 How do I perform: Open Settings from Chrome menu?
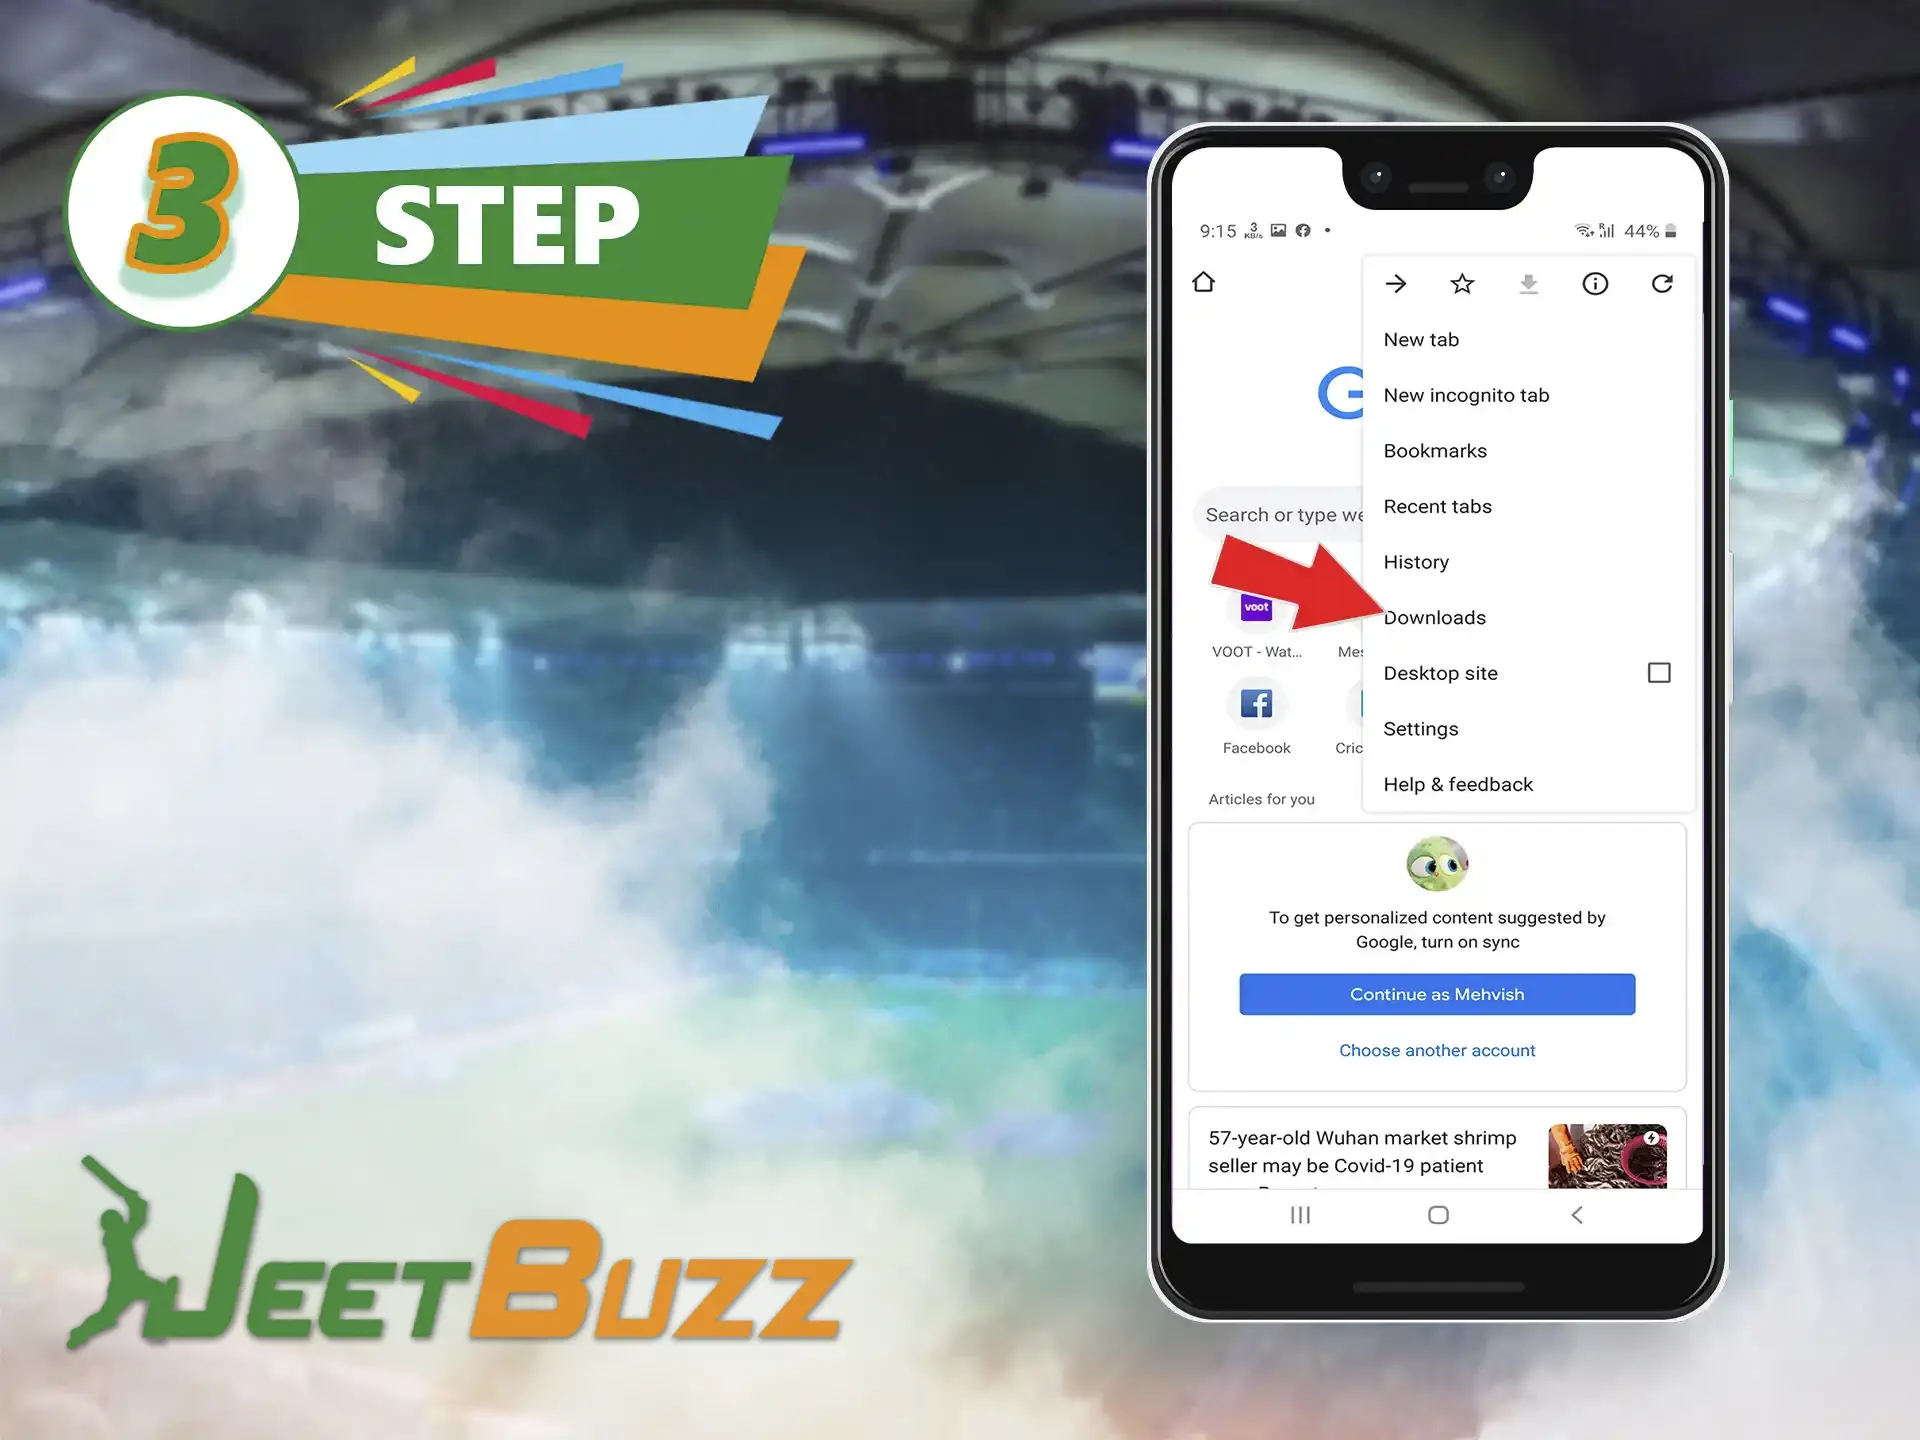[x=1421, y=728]
